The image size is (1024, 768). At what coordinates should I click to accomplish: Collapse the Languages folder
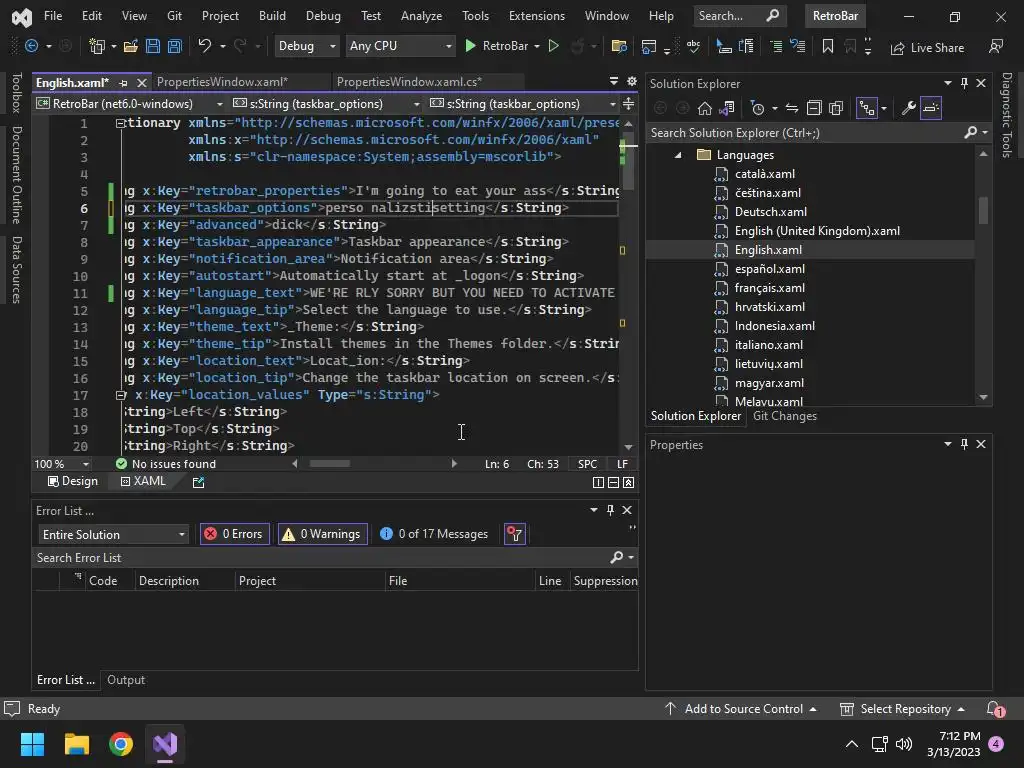[x=678, y=155]
